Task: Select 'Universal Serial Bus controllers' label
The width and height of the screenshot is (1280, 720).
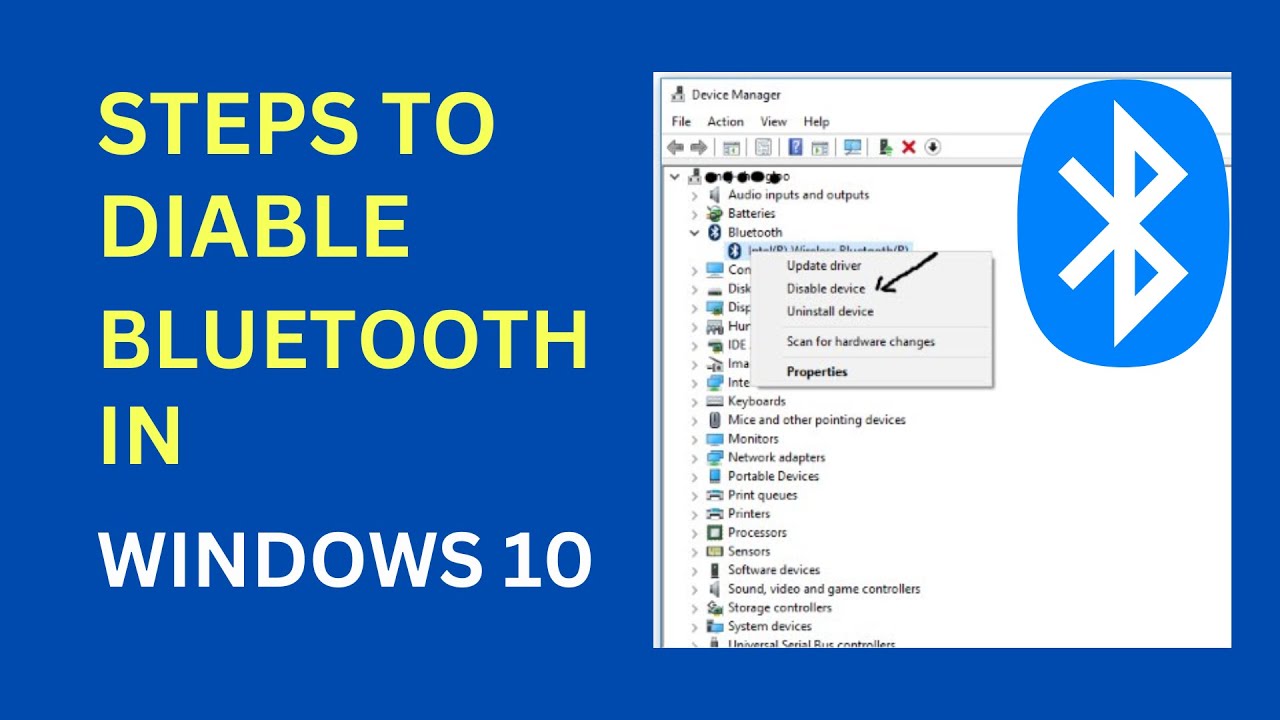Action: tap(811, 644)
